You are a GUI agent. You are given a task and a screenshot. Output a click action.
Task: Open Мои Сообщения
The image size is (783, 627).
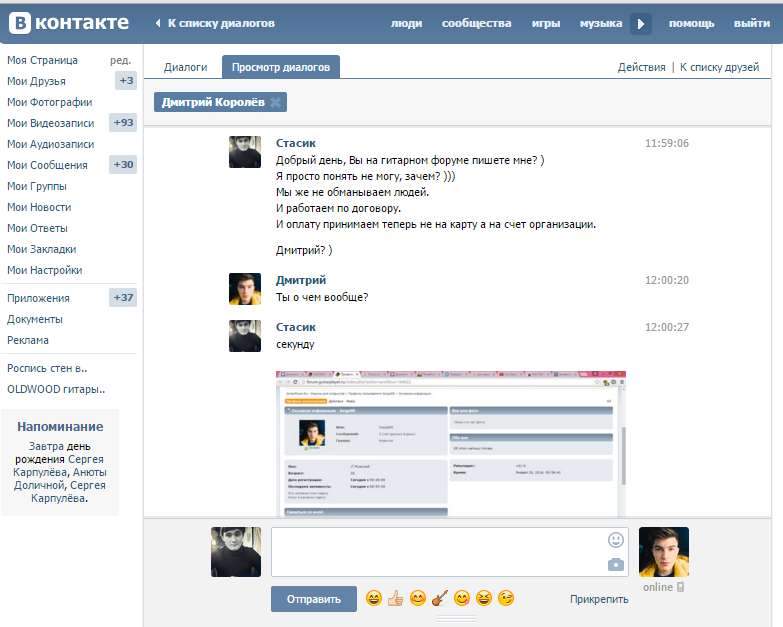click(x=47, y=165)
